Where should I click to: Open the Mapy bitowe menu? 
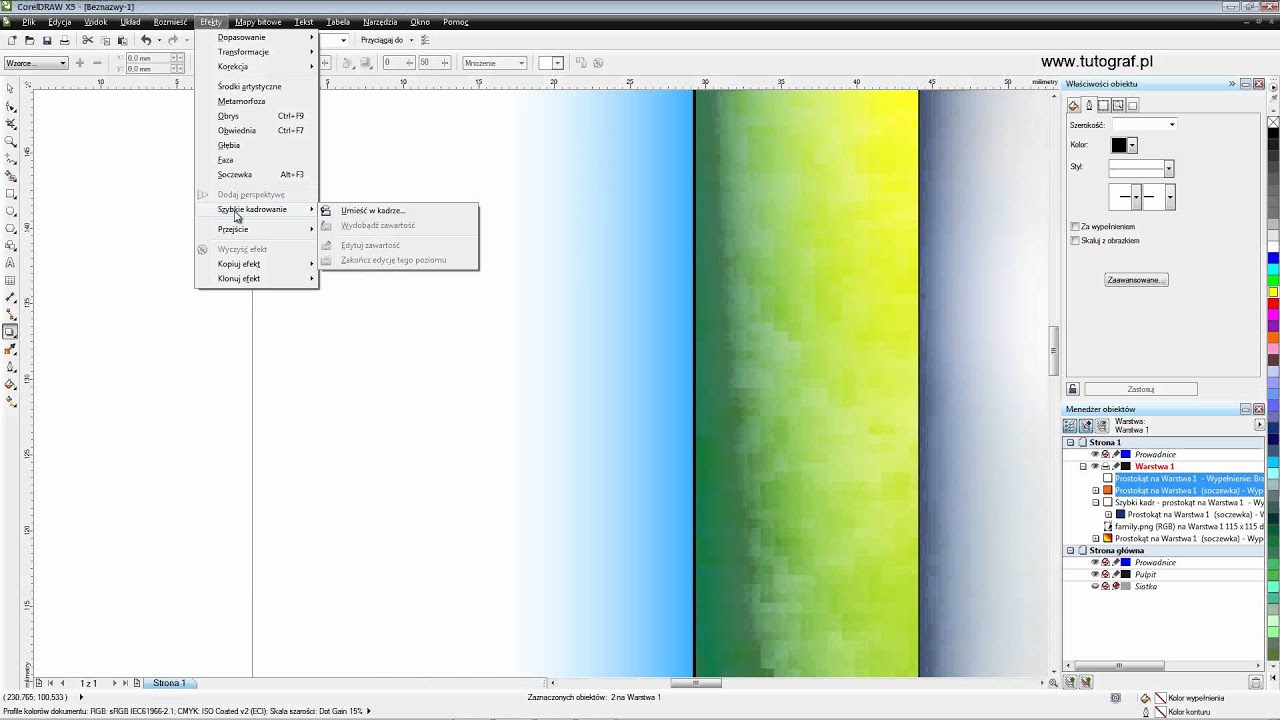click(x=258, y=22)
